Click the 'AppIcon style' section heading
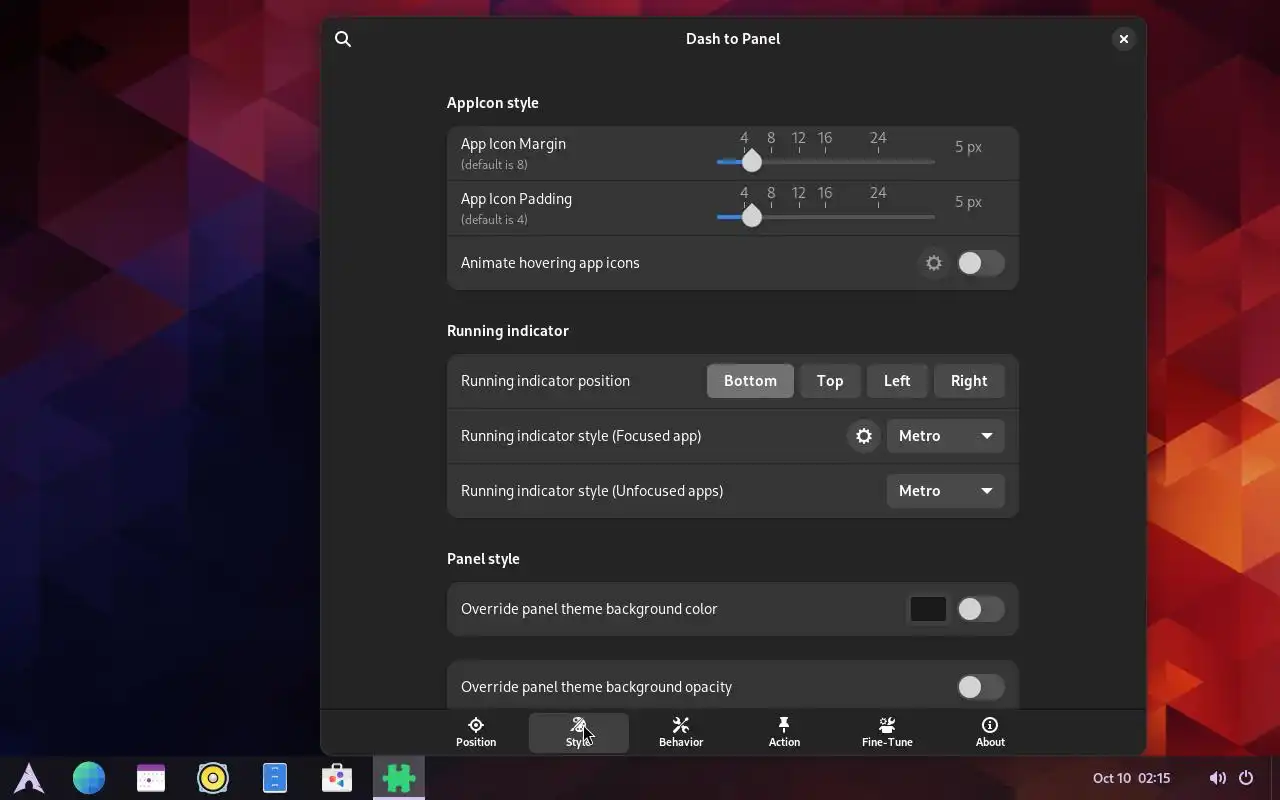 pyautogui.click(x=493, y=103)
